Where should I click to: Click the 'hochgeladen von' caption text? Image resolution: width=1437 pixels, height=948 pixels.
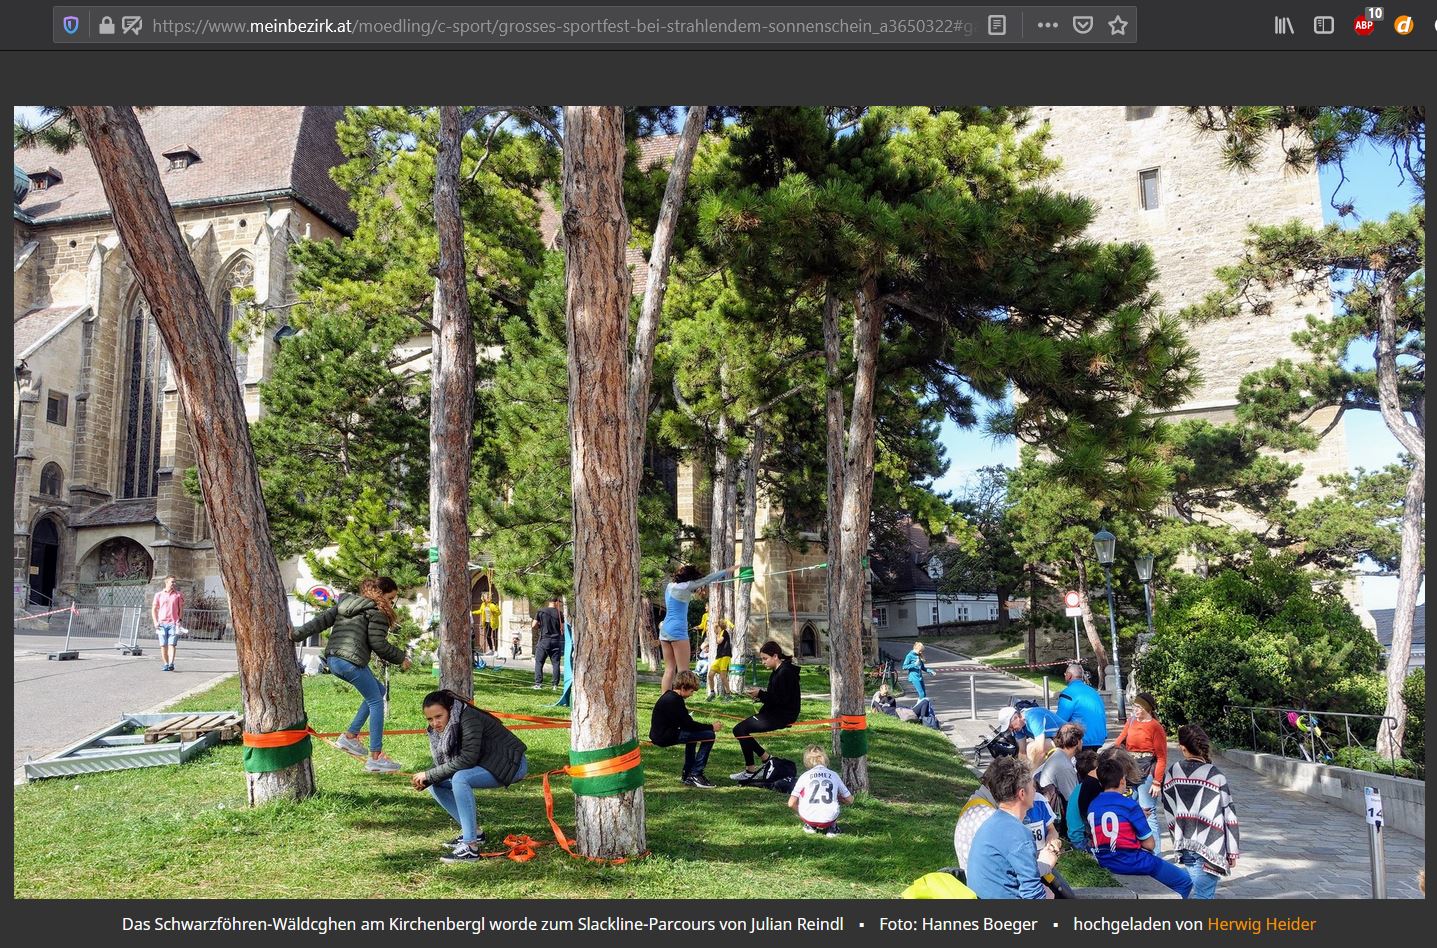pos(1137,924)
